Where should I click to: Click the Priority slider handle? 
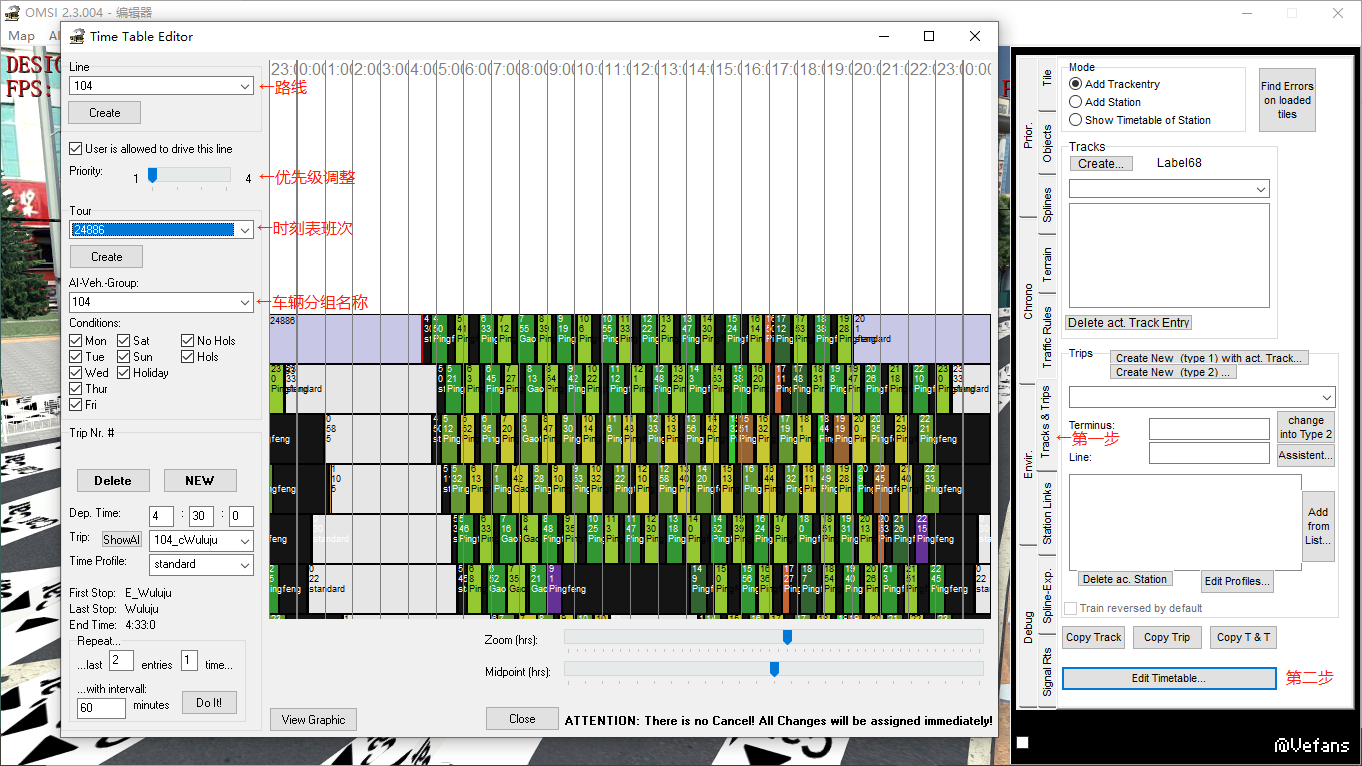coord(152,176)
